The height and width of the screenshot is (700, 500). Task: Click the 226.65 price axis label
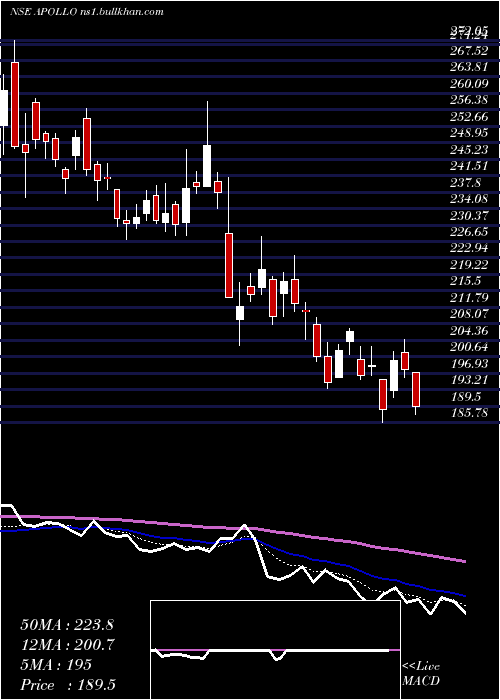click(469, 232)
